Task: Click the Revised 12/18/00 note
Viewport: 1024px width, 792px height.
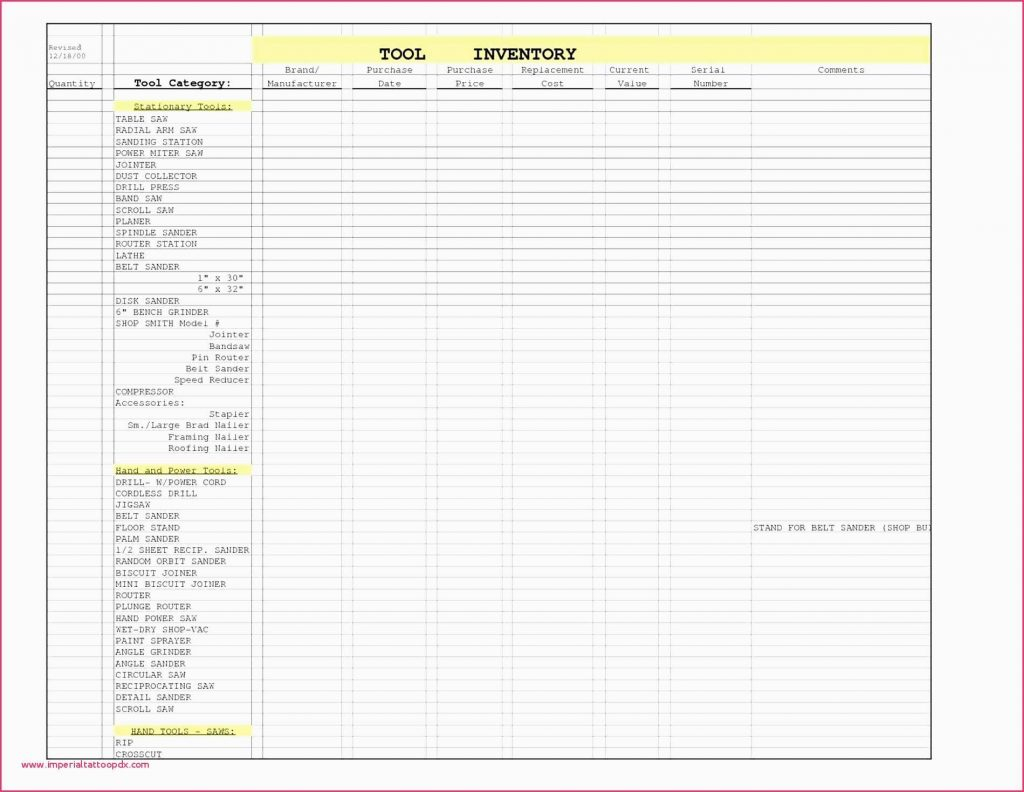Action: pyautogui.click(x=66, y=52)
